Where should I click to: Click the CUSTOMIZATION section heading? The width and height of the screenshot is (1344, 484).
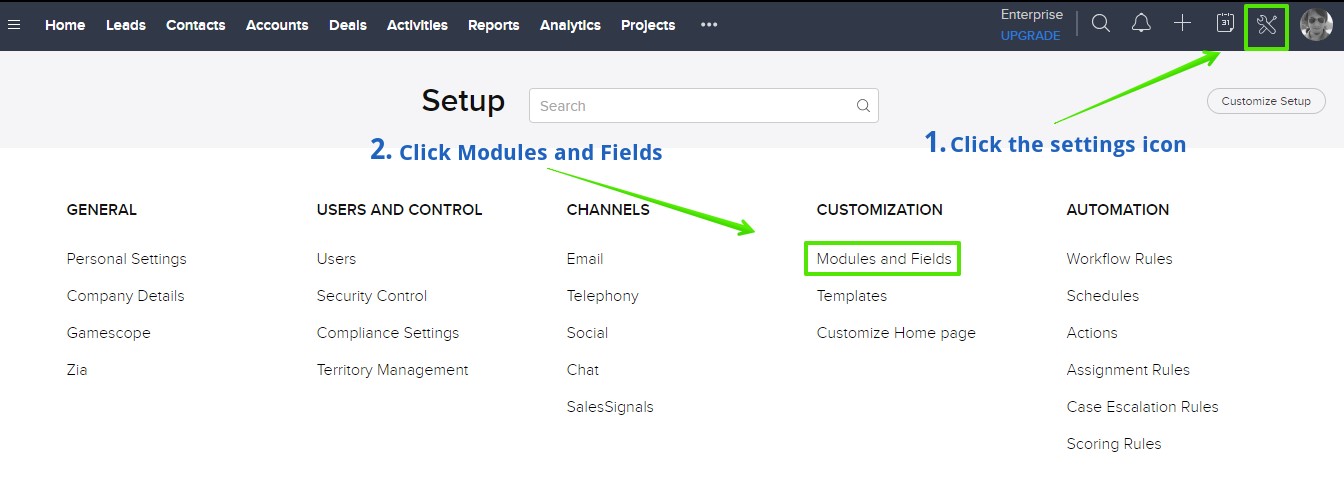click(x=880, y=210)
